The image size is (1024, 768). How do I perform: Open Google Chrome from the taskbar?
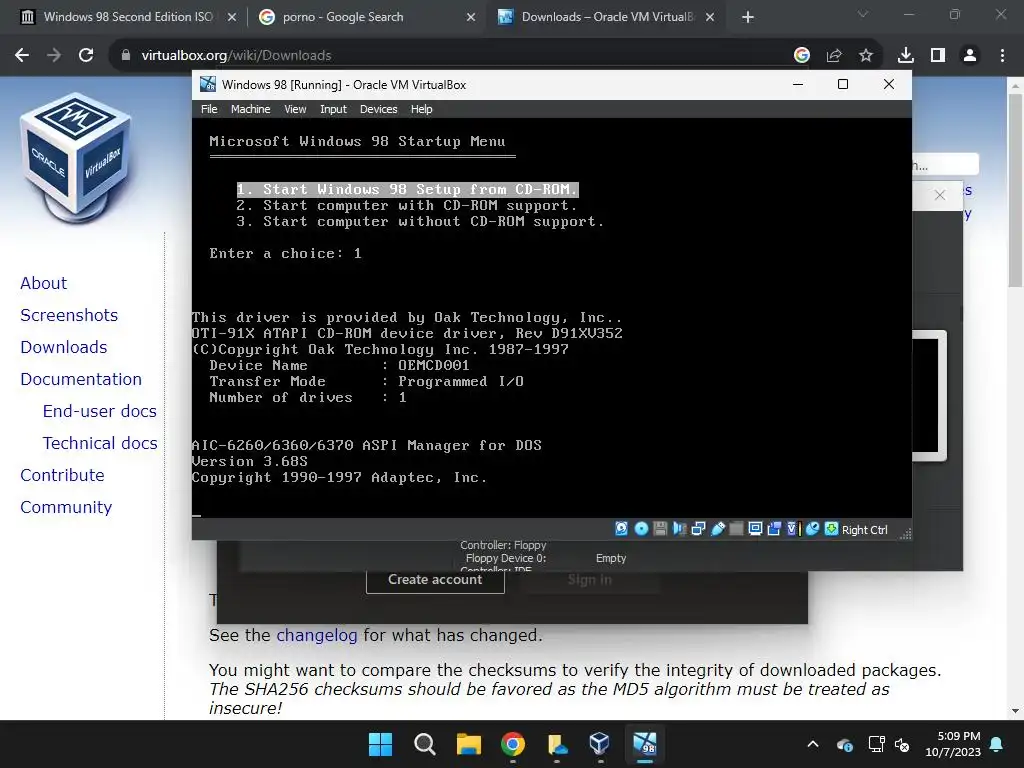point(513,744)
